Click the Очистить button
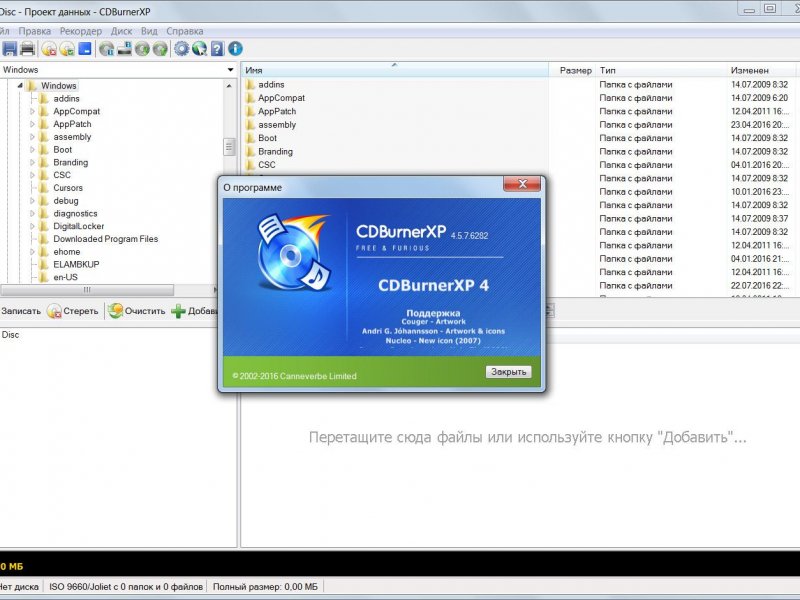 point(137,311)
